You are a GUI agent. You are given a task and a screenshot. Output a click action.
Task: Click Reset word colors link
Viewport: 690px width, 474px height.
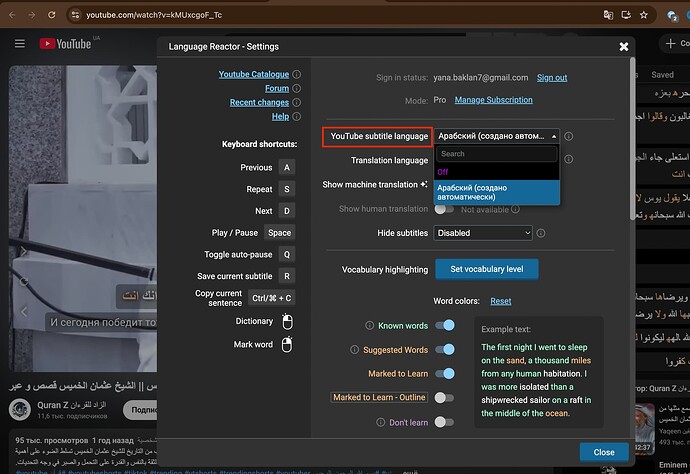click(x=501, y=301)
